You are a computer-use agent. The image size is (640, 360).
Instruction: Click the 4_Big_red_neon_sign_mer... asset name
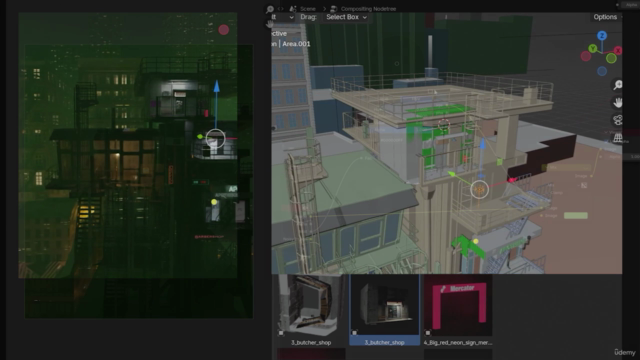[458, 342]
